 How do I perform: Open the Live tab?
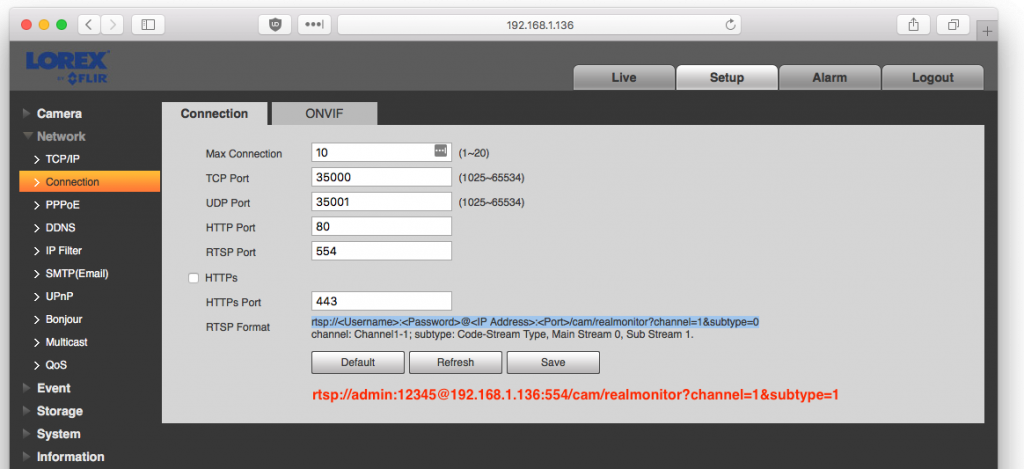(x=624, y=77)
